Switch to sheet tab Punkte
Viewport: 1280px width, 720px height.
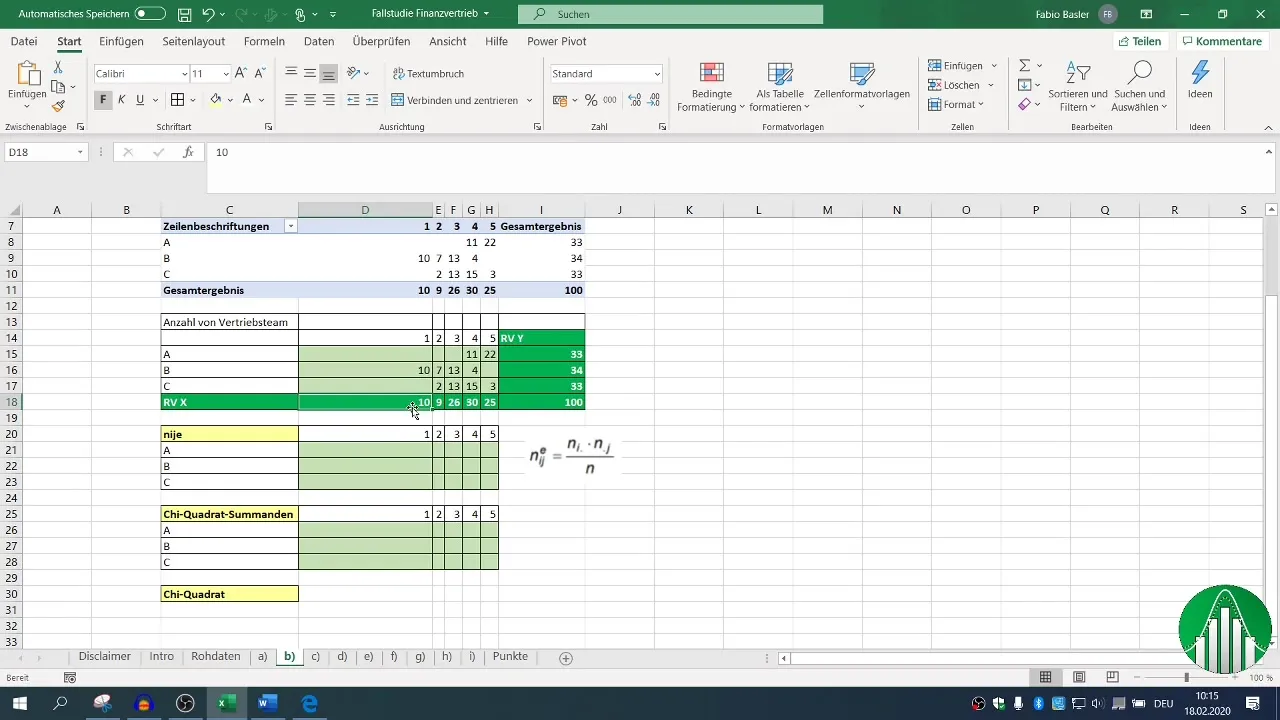pyautogui.click(x=511, y=657)
